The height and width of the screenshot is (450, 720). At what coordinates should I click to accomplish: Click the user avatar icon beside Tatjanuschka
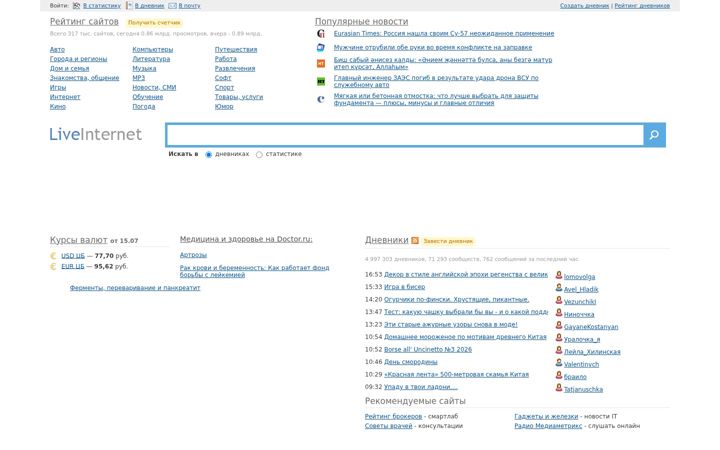coord(559,388)
